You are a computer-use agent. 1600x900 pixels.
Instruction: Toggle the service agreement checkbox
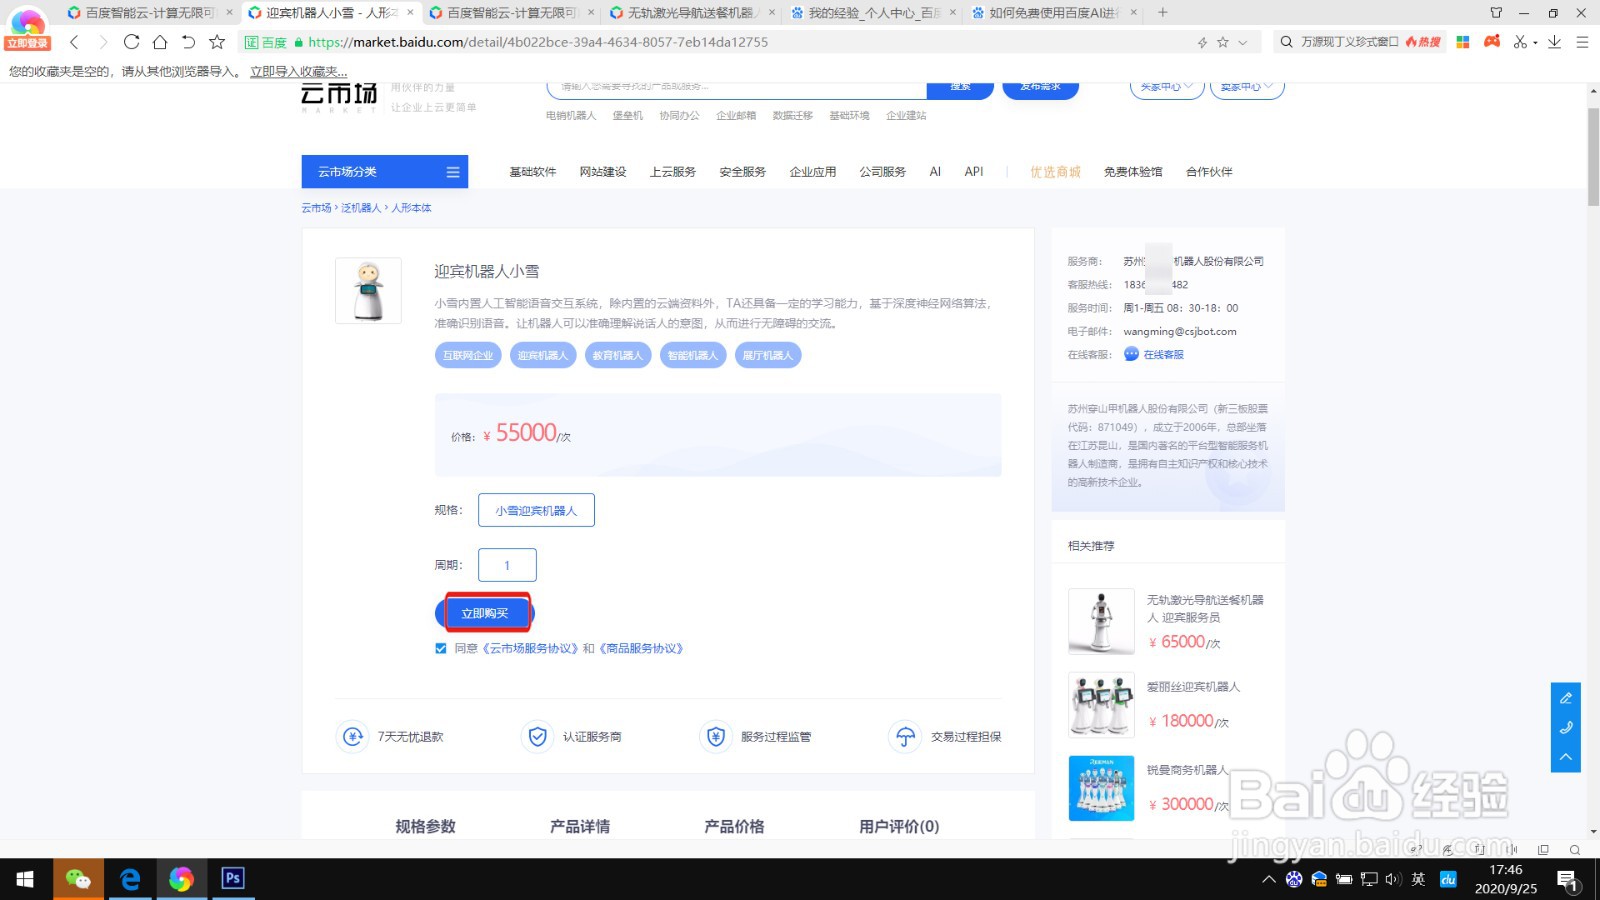(x=441, y=648)
